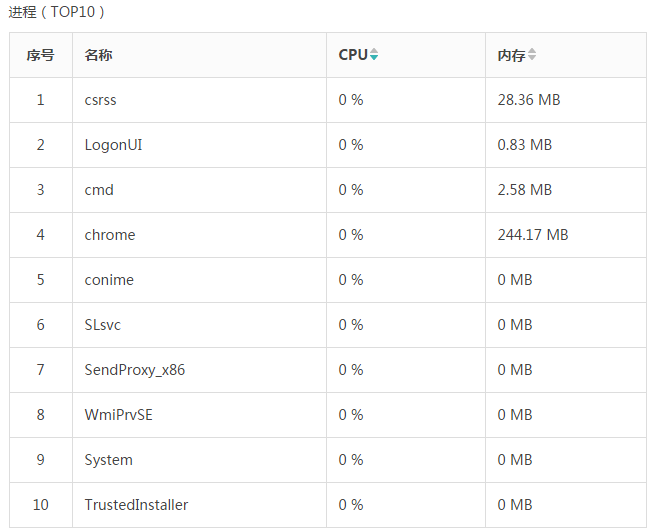654x532 pixels.
Task: Click the 名称 column header
Action: tap(99, 56)
